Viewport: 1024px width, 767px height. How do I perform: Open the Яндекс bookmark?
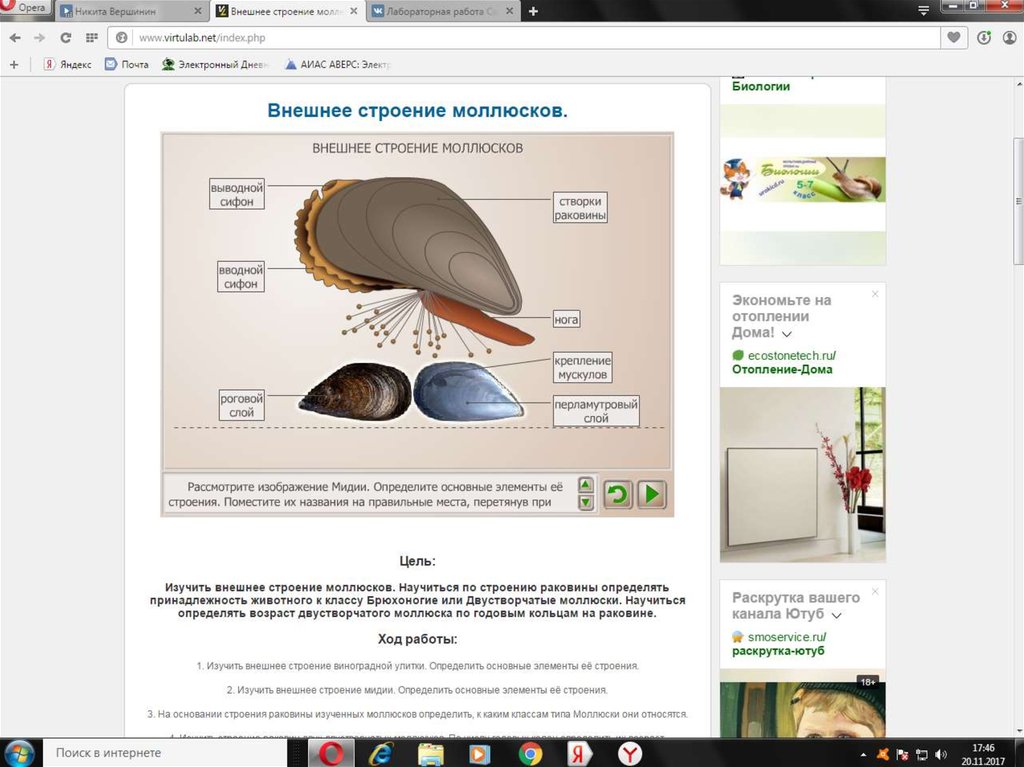[67, 64]
